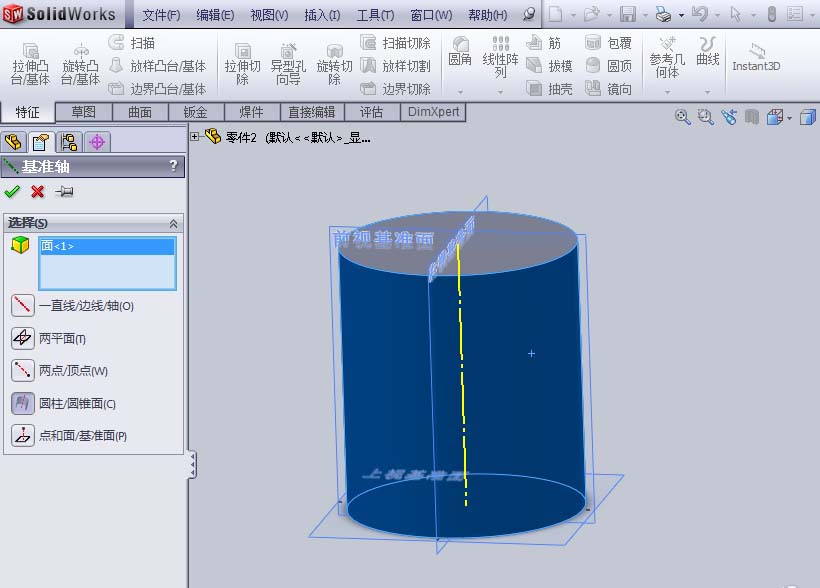Switch to the 直接编辑 ribbon tab
Viewport: 820px width, 588px height.
point(312,112)
